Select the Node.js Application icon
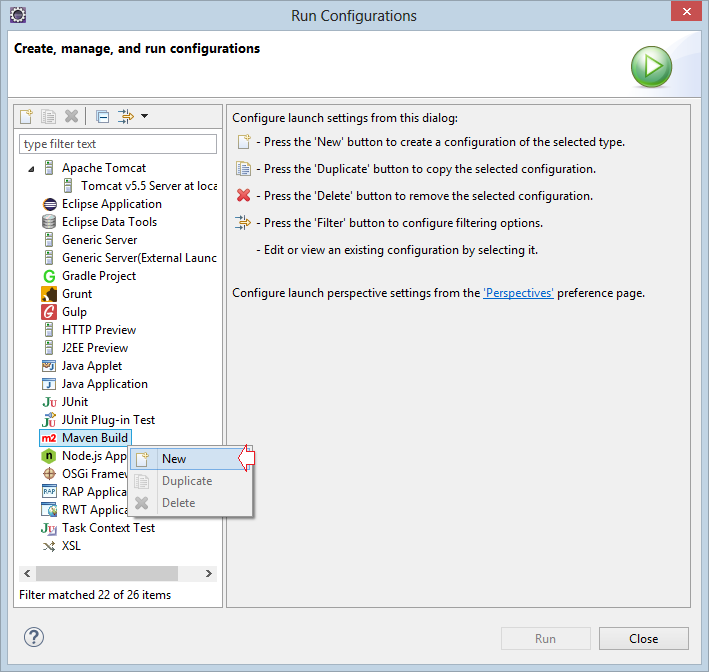This screenshot has width=709, height=672. [x=49, y=456]
